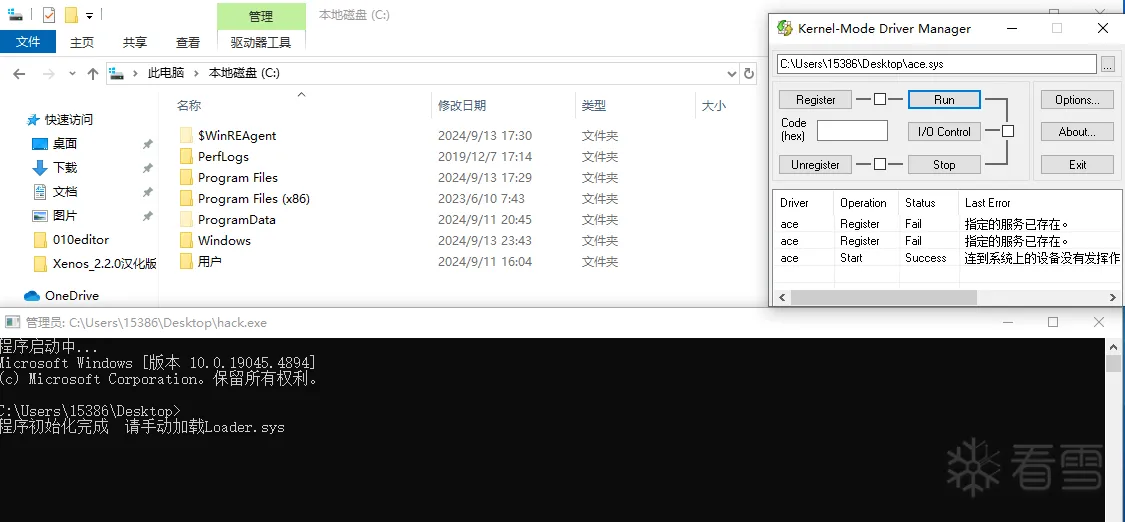Click the Explorer back arrow
The width and height of the screenshot is (1125, 522).
19,73
